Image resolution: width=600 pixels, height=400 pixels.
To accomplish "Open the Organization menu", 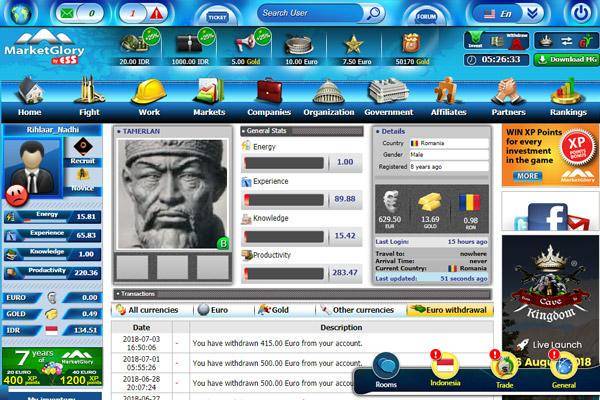I will tap(329, 97).
